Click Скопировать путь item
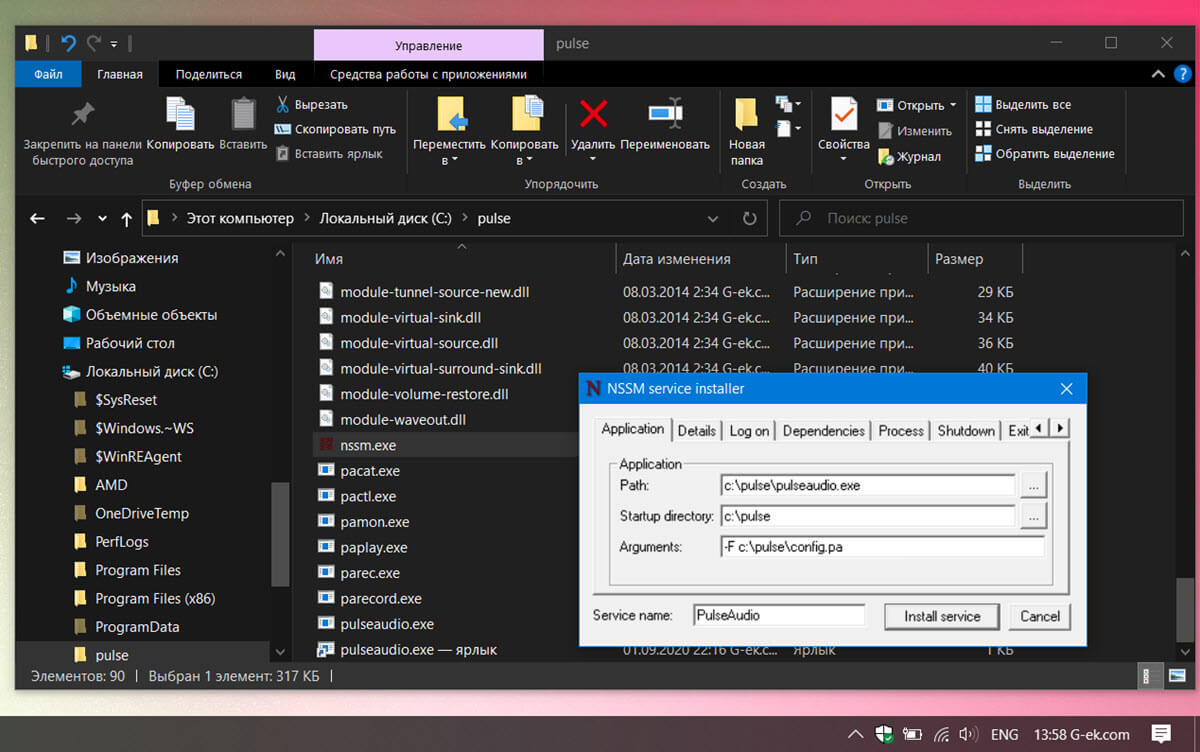 pyautogui.click(x=336, y=129)
